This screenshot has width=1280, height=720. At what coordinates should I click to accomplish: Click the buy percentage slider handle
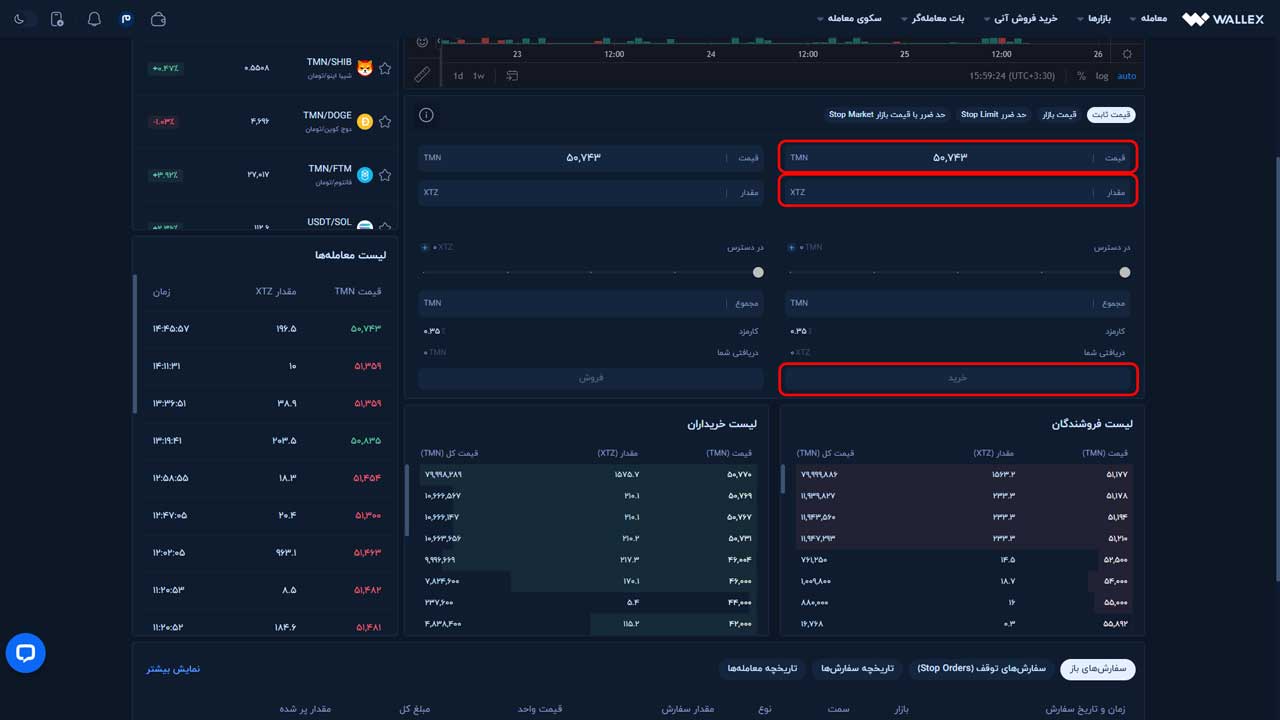pyautogui.click(x=1125, y=272)
